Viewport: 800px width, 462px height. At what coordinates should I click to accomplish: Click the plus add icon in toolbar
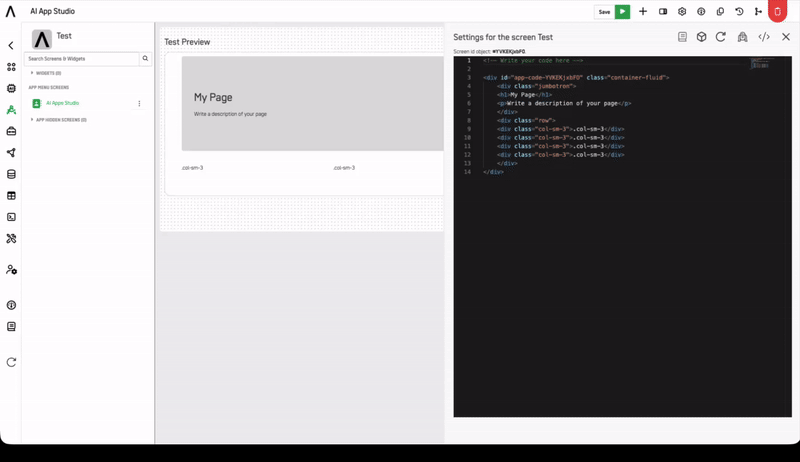pyautogui.click(x=643, y=11)
